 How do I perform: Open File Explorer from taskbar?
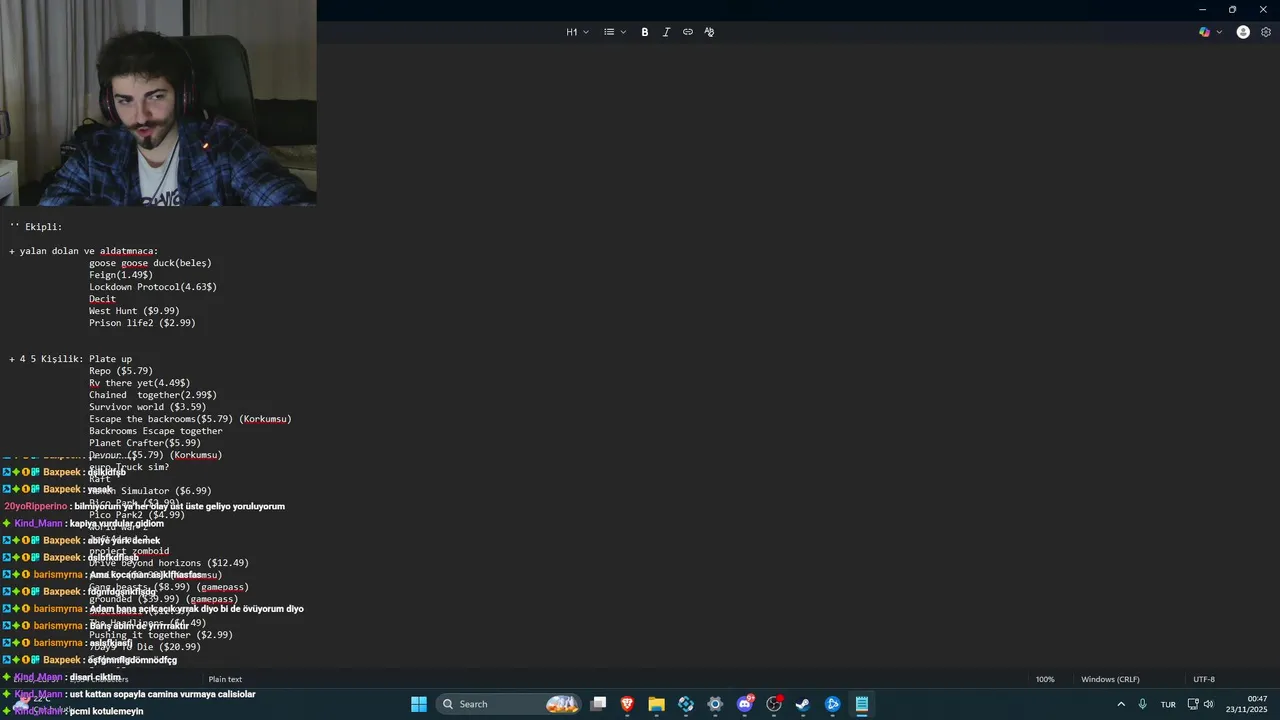click(656, 704)
